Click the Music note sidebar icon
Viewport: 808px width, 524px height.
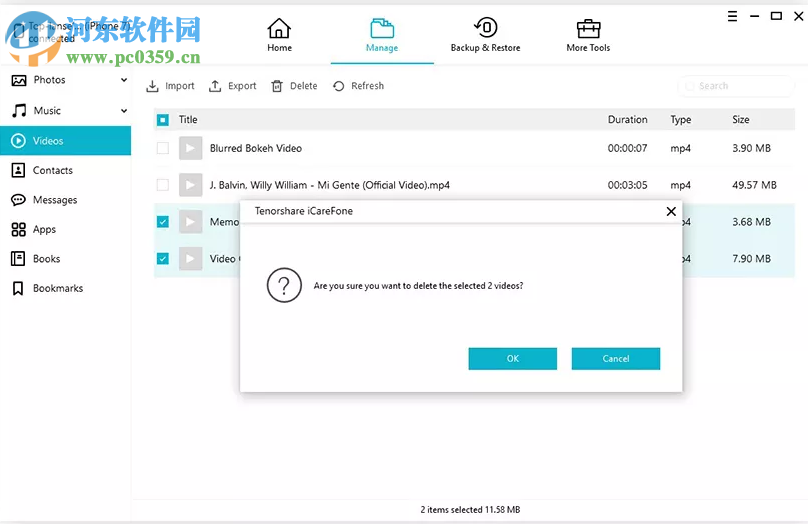pos(19,110)
